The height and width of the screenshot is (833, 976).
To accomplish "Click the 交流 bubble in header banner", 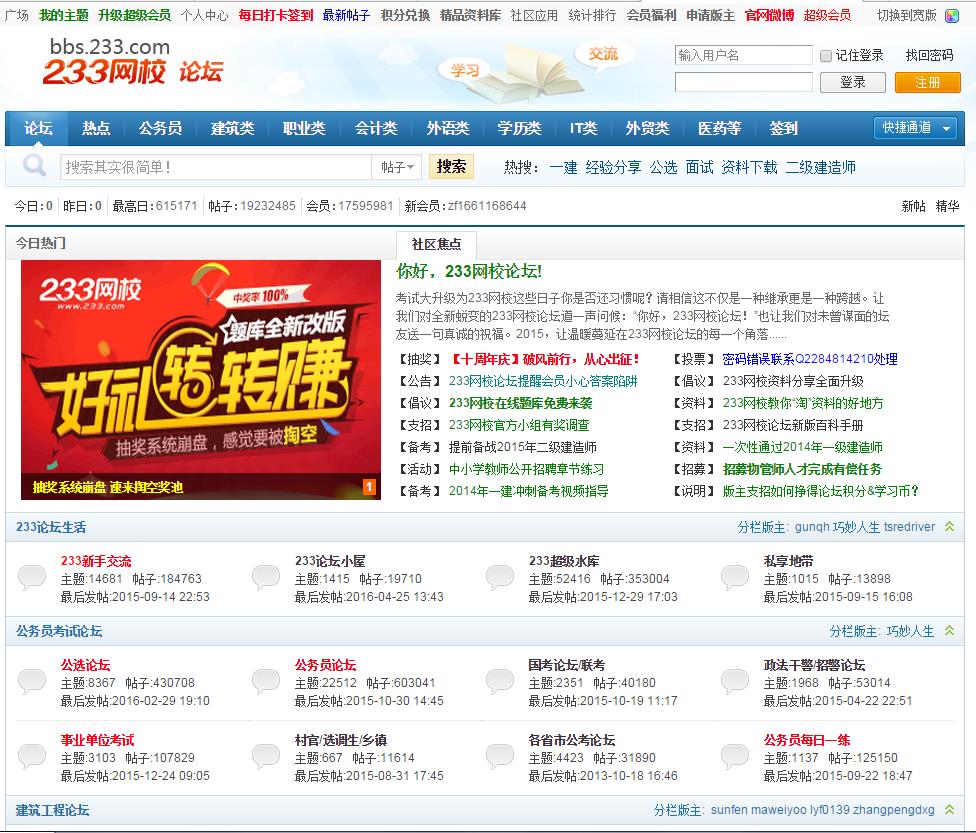I will [x=603, y=55].
